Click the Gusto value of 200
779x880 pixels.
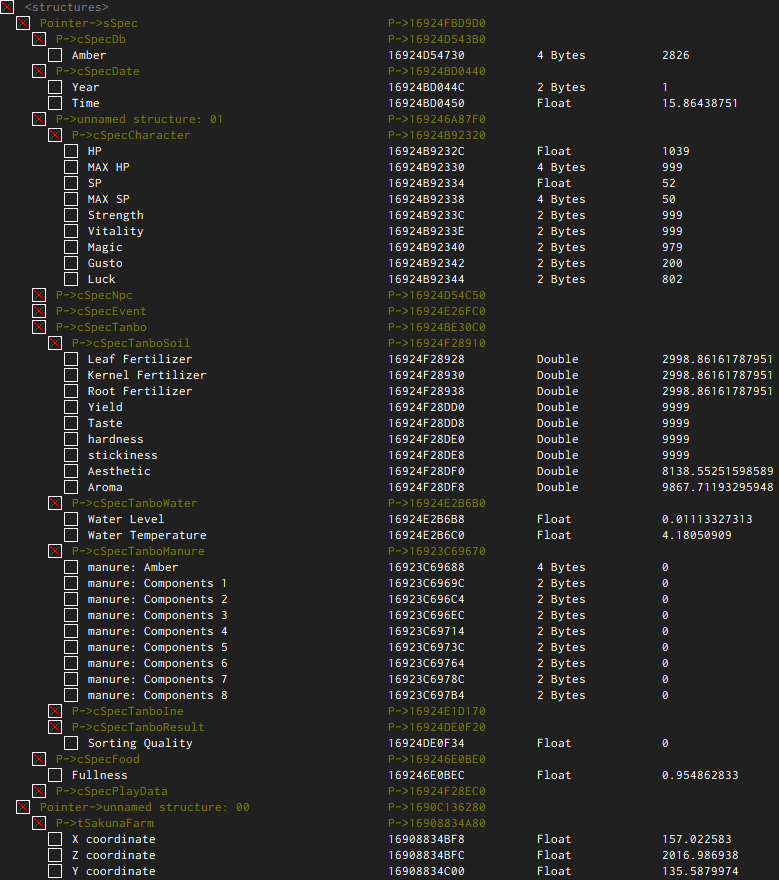(x=672, y=263)
